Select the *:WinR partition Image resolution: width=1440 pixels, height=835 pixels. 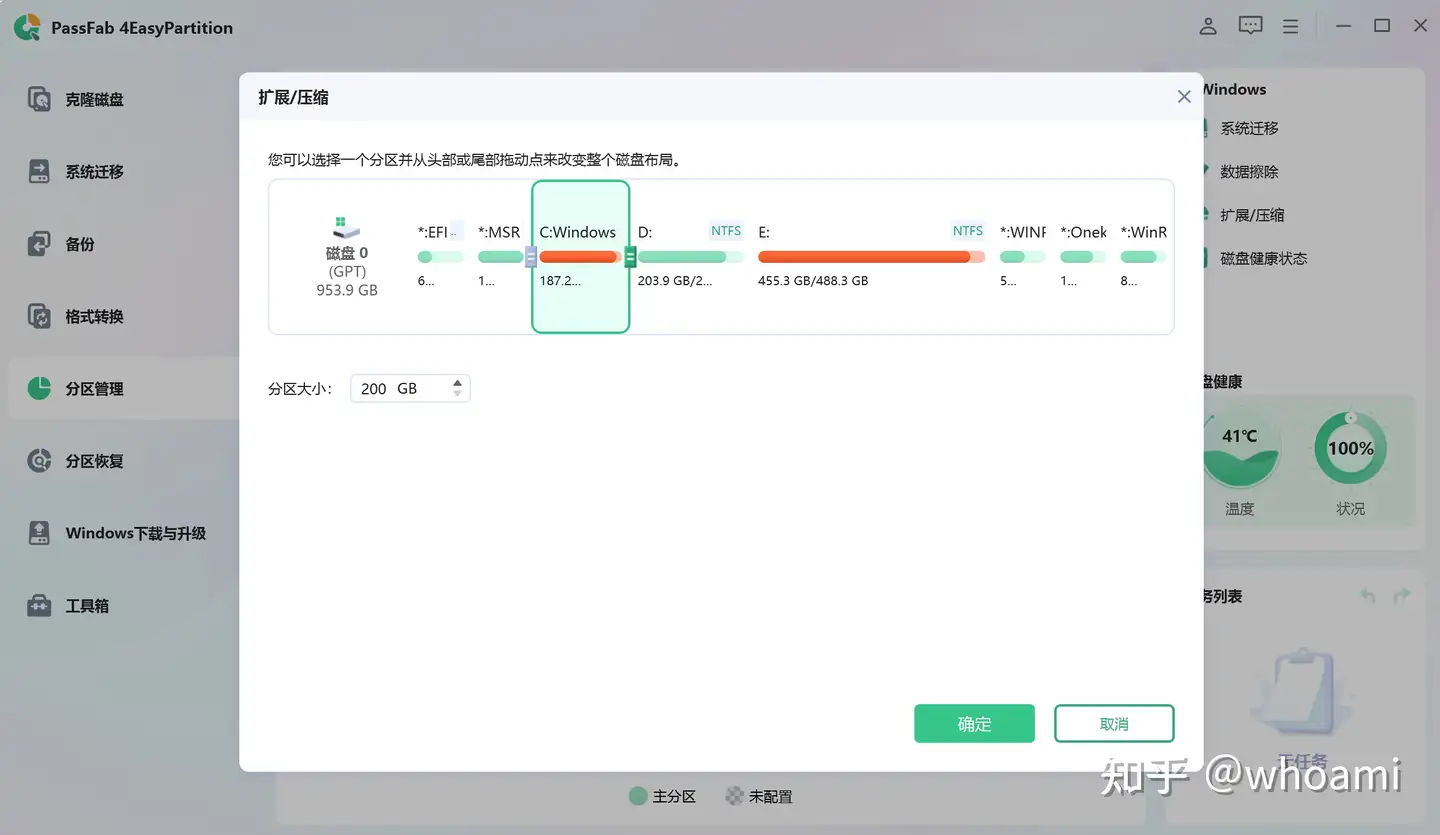(x=1143, y=256)
